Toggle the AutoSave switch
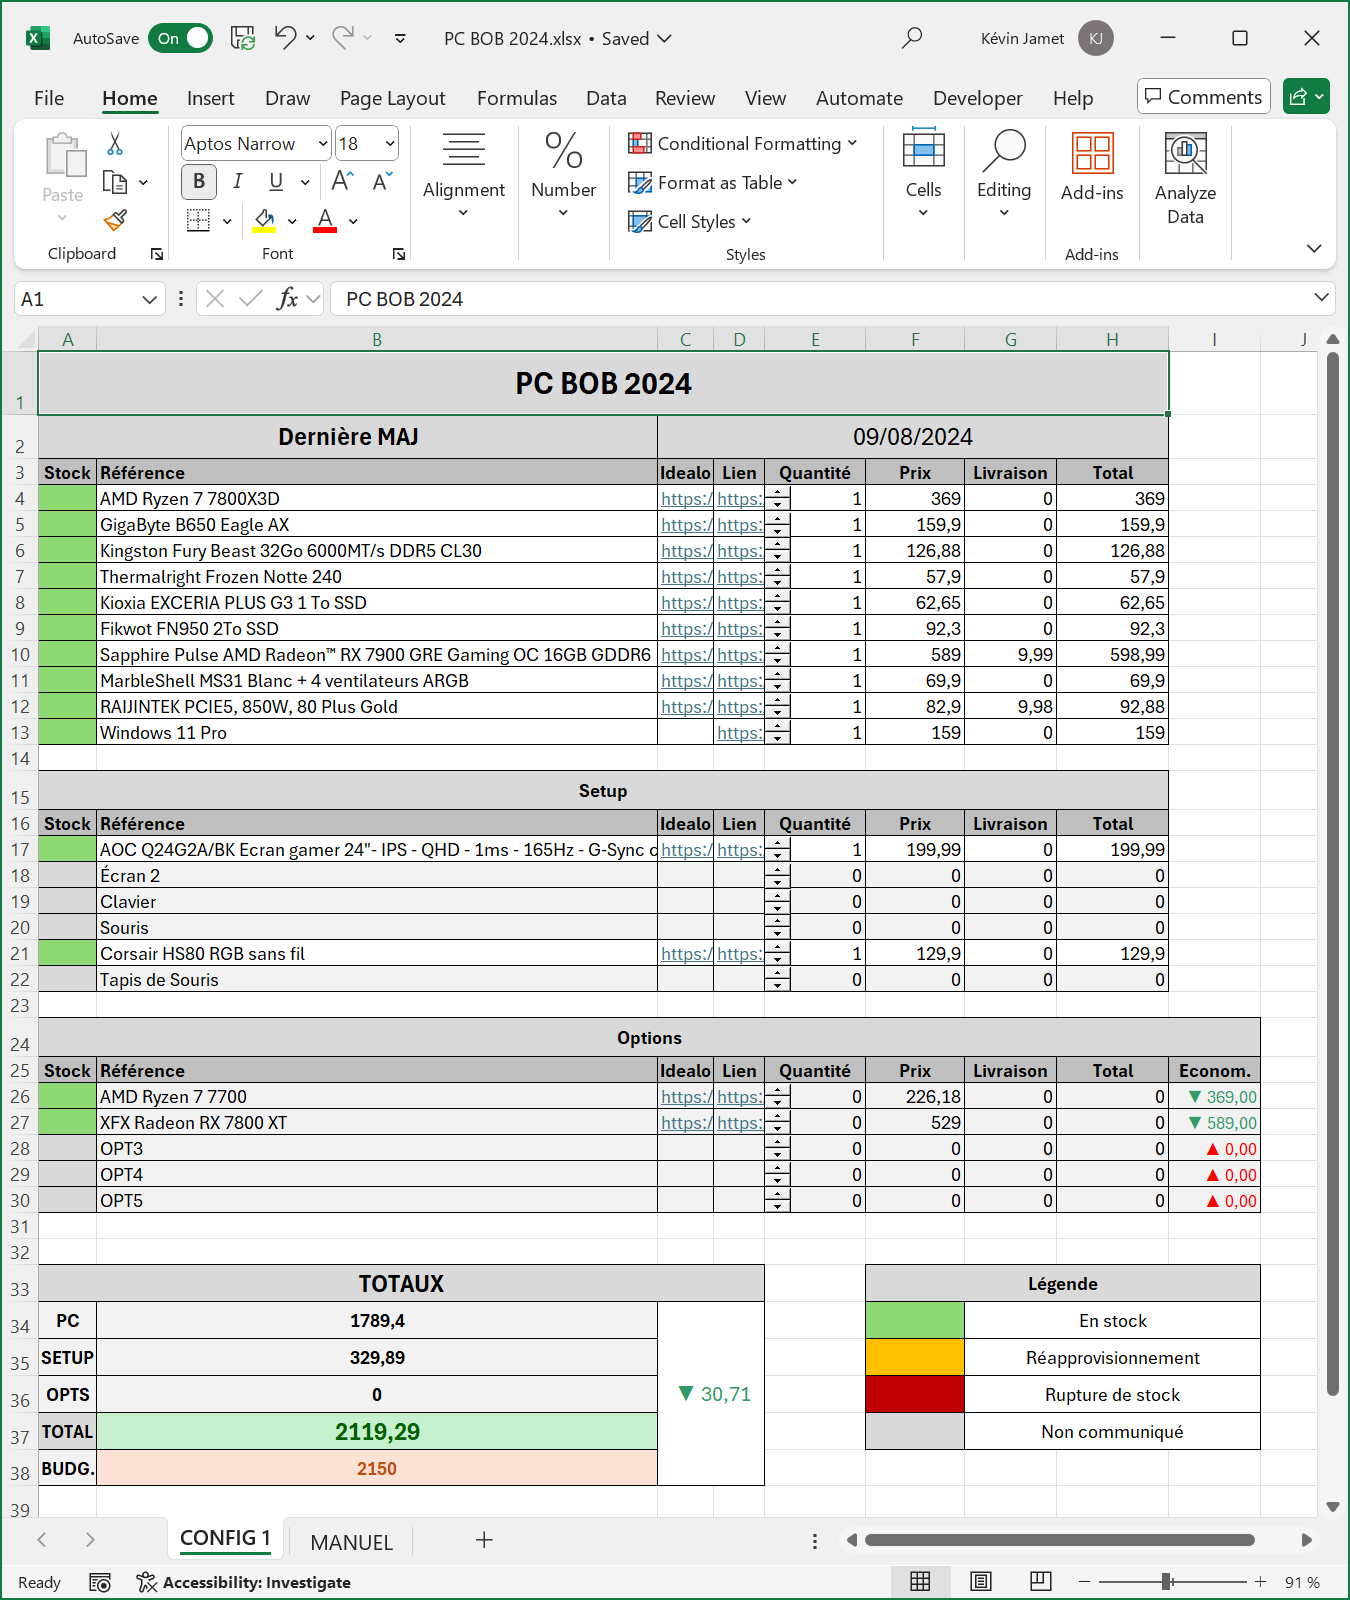 click(x=181, y=38)
